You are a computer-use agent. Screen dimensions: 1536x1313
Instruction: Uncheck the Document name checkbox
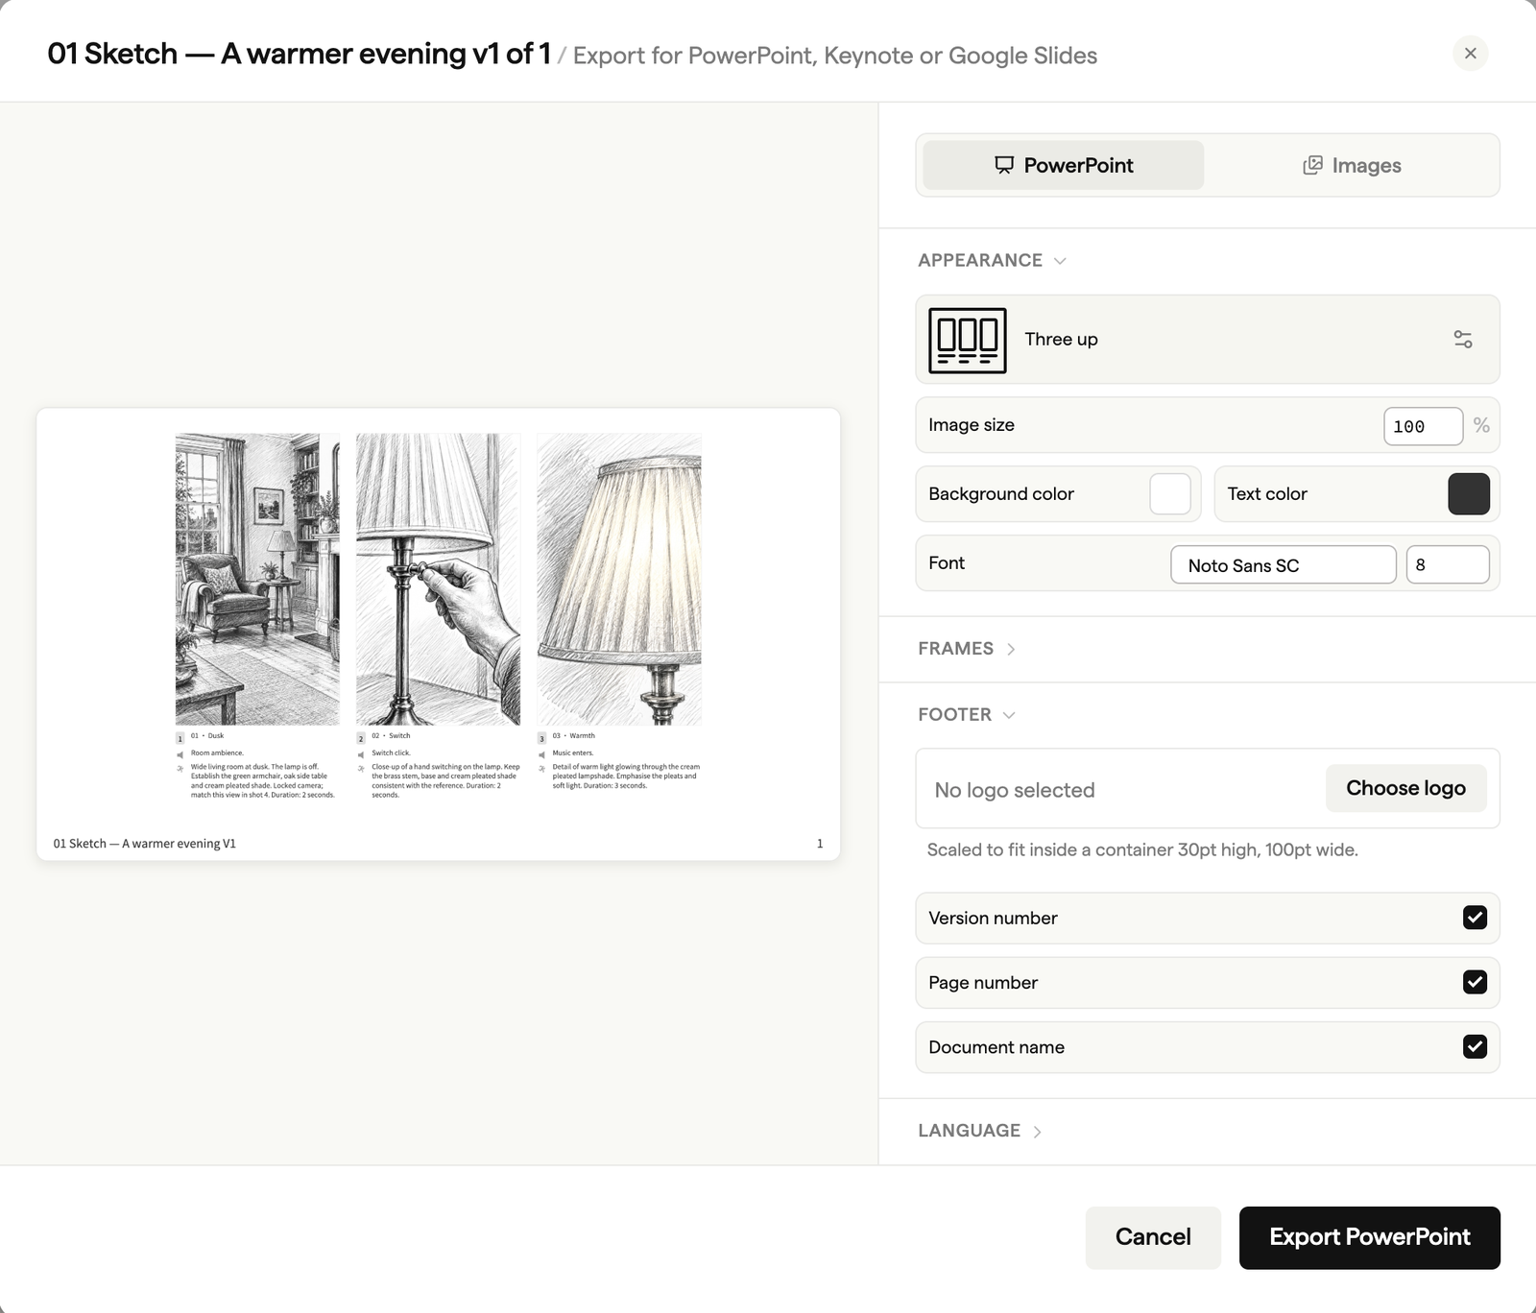click(1475, 1047)
